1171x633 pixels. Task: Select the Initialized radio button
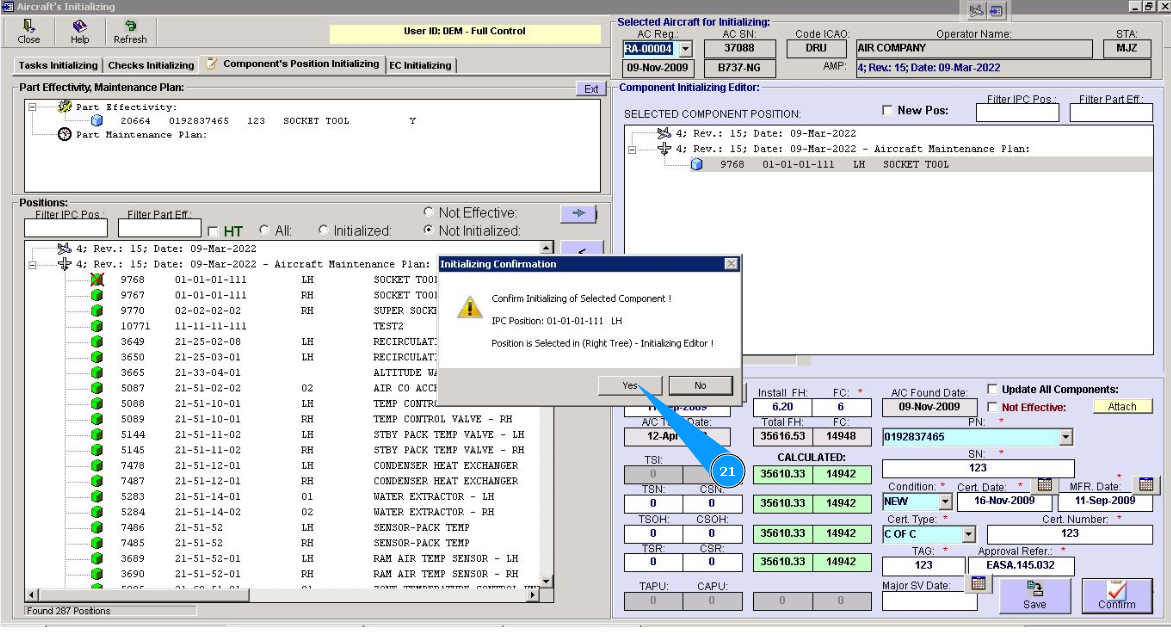point(323,230)
